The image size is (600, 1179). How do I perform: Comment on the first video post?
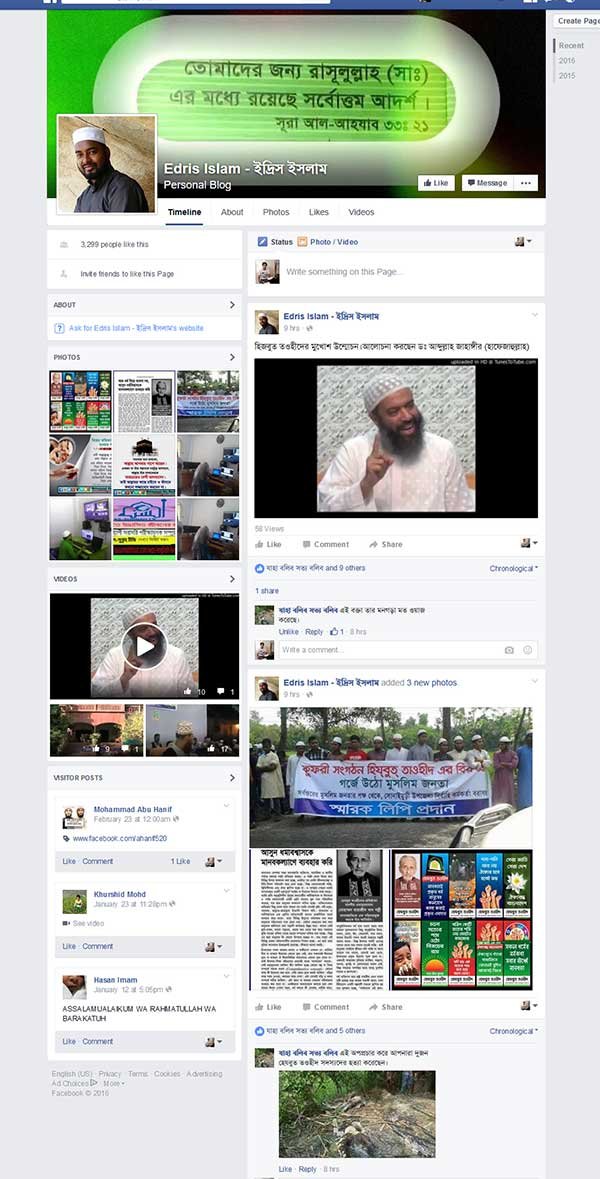326,544
